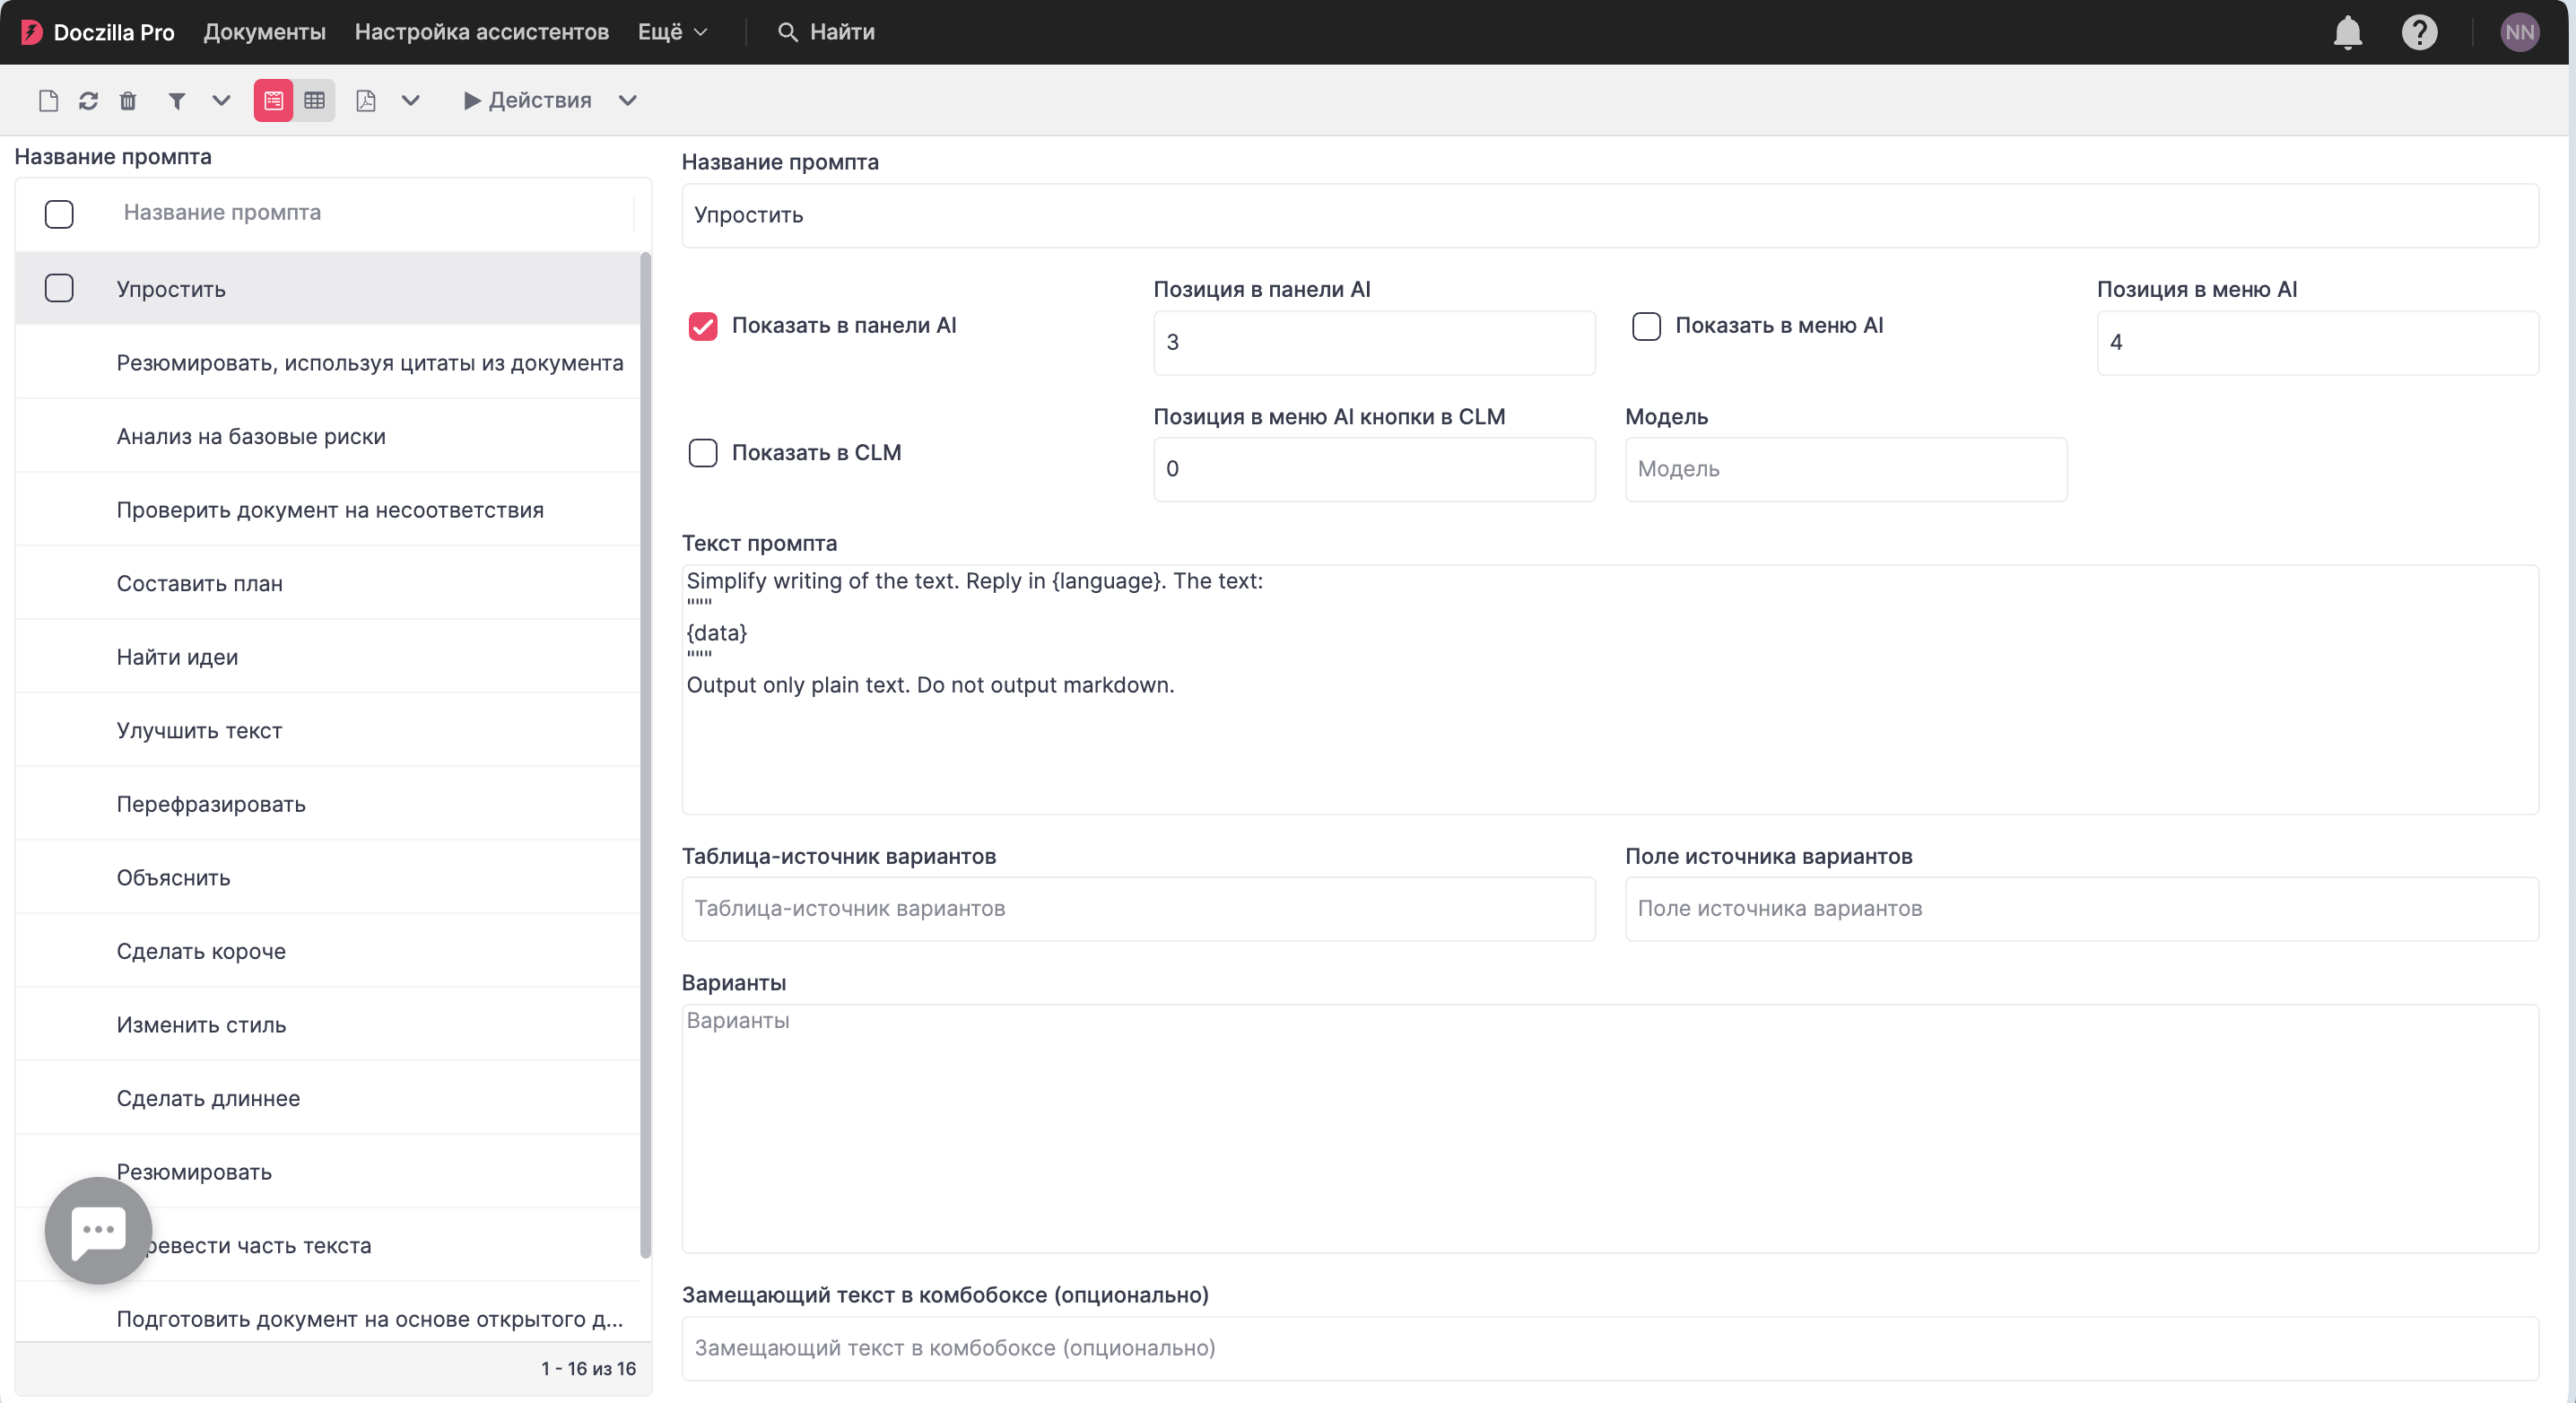Image resolution: width=2576 pixels, height=1403 pixels.
Task: Open the chat bubble widget
Action: click(x=98, y=1230)
